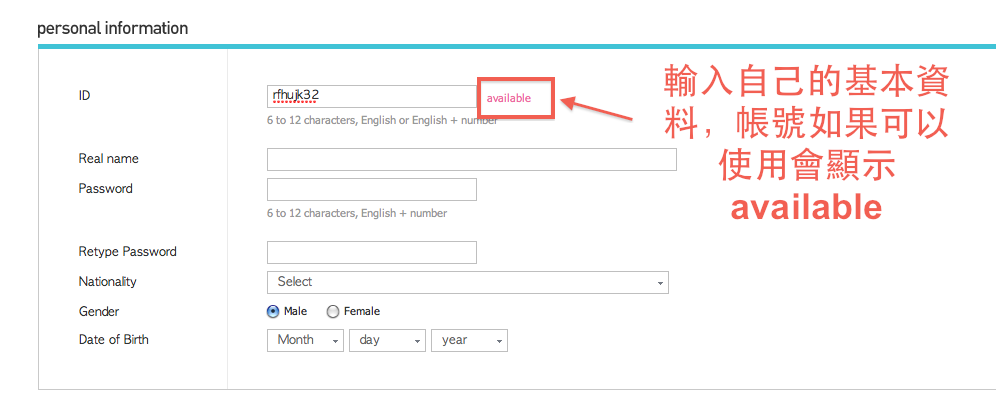Image resolution: width=996 pixels, height=413 pixels.
Task: Click the 'Gender' label
Action: click(99, 311)
